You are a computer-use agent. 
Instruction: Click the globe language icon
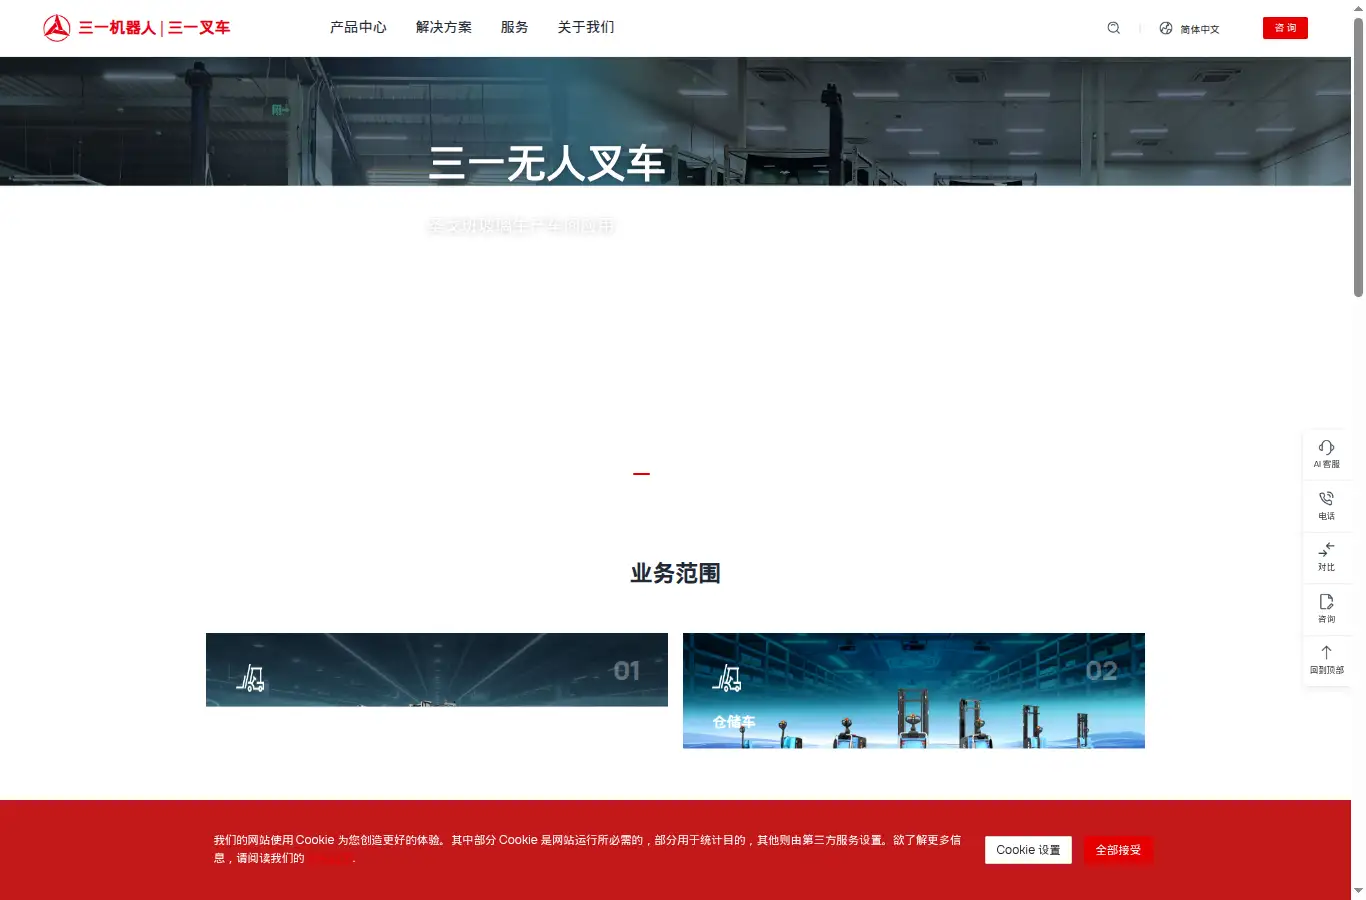tap(1166, 28)
